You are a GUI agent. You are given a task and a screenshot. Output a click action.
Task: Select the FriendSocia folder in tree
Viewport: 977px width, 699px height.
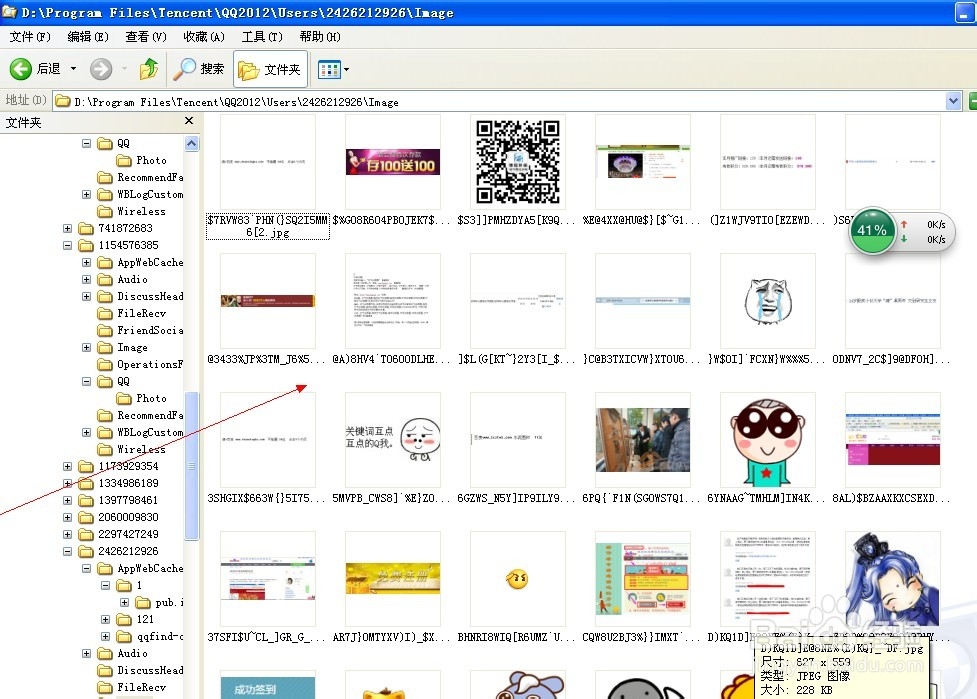tap(150, 330)
